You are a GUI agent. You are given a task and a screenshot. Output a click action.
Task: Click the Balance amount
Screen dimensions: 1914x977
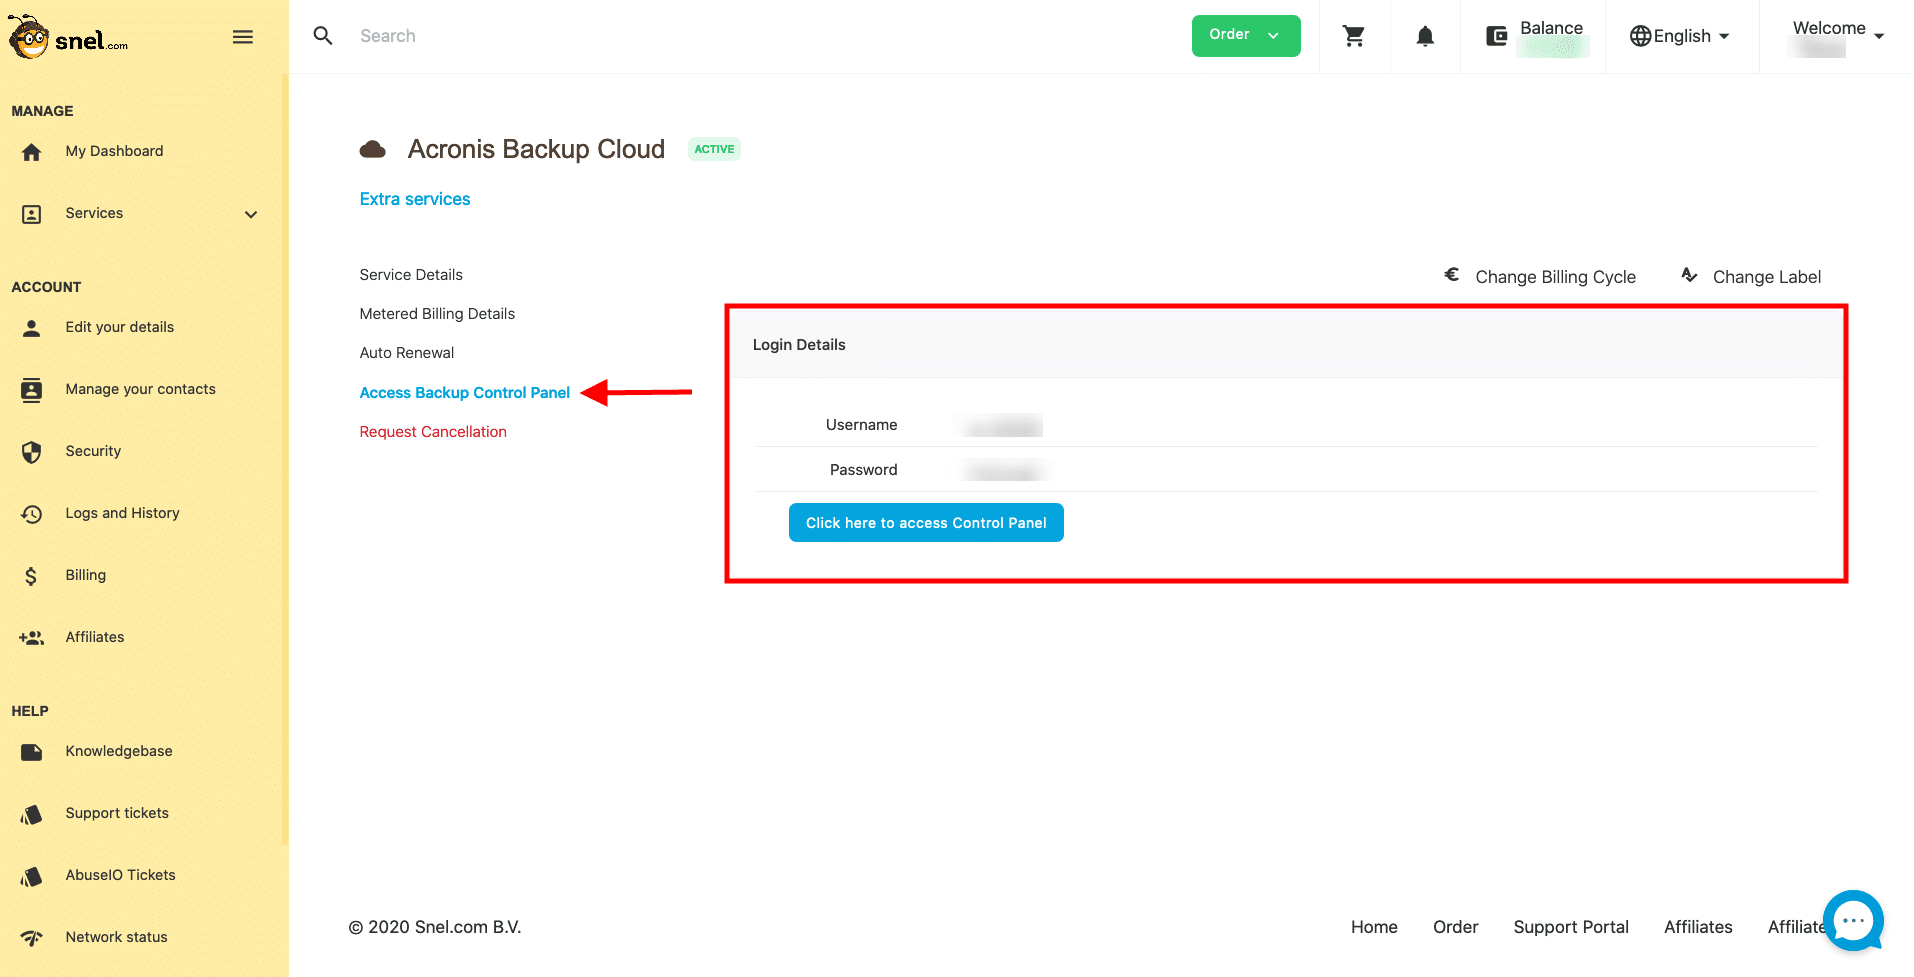coord(1553,48)
